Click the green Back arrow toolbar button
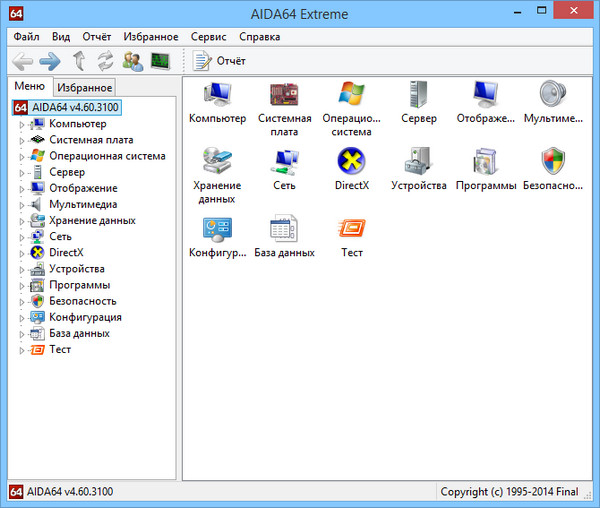Screen dimensions: 600x508 [x=23, y=61]
